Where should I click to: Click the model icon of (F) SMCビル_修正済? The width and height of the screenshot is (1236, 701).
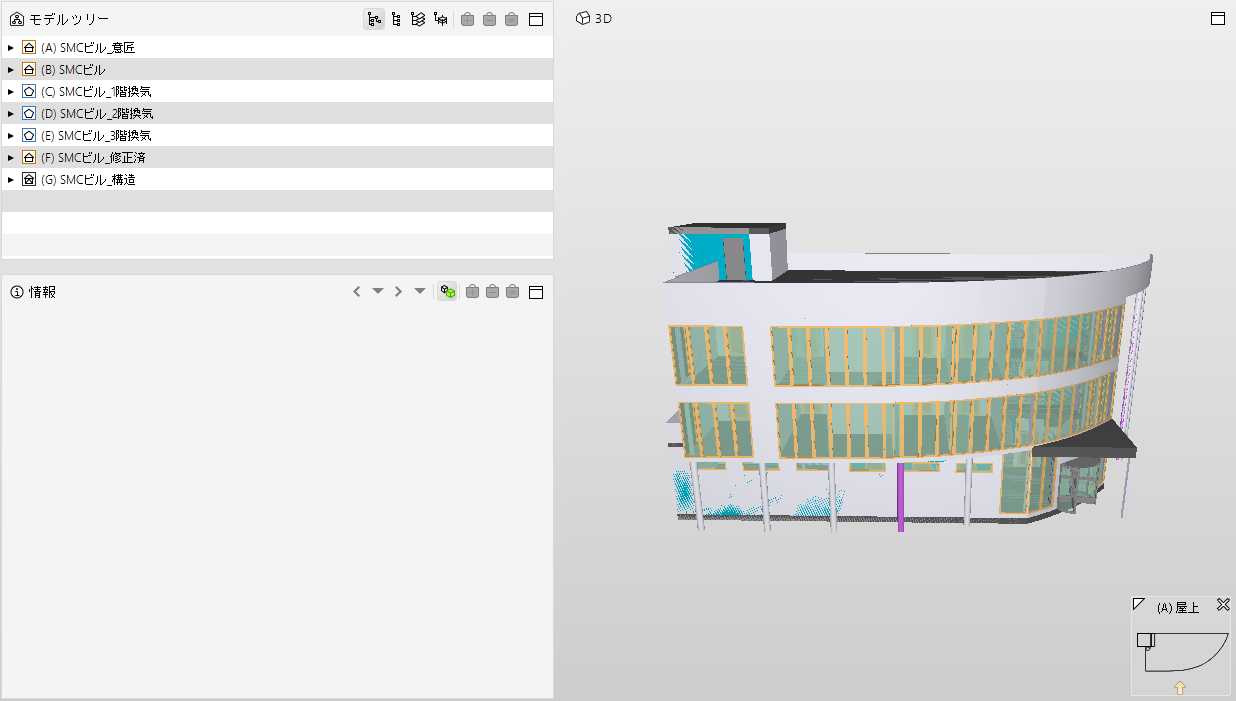[x=29, y=157]
